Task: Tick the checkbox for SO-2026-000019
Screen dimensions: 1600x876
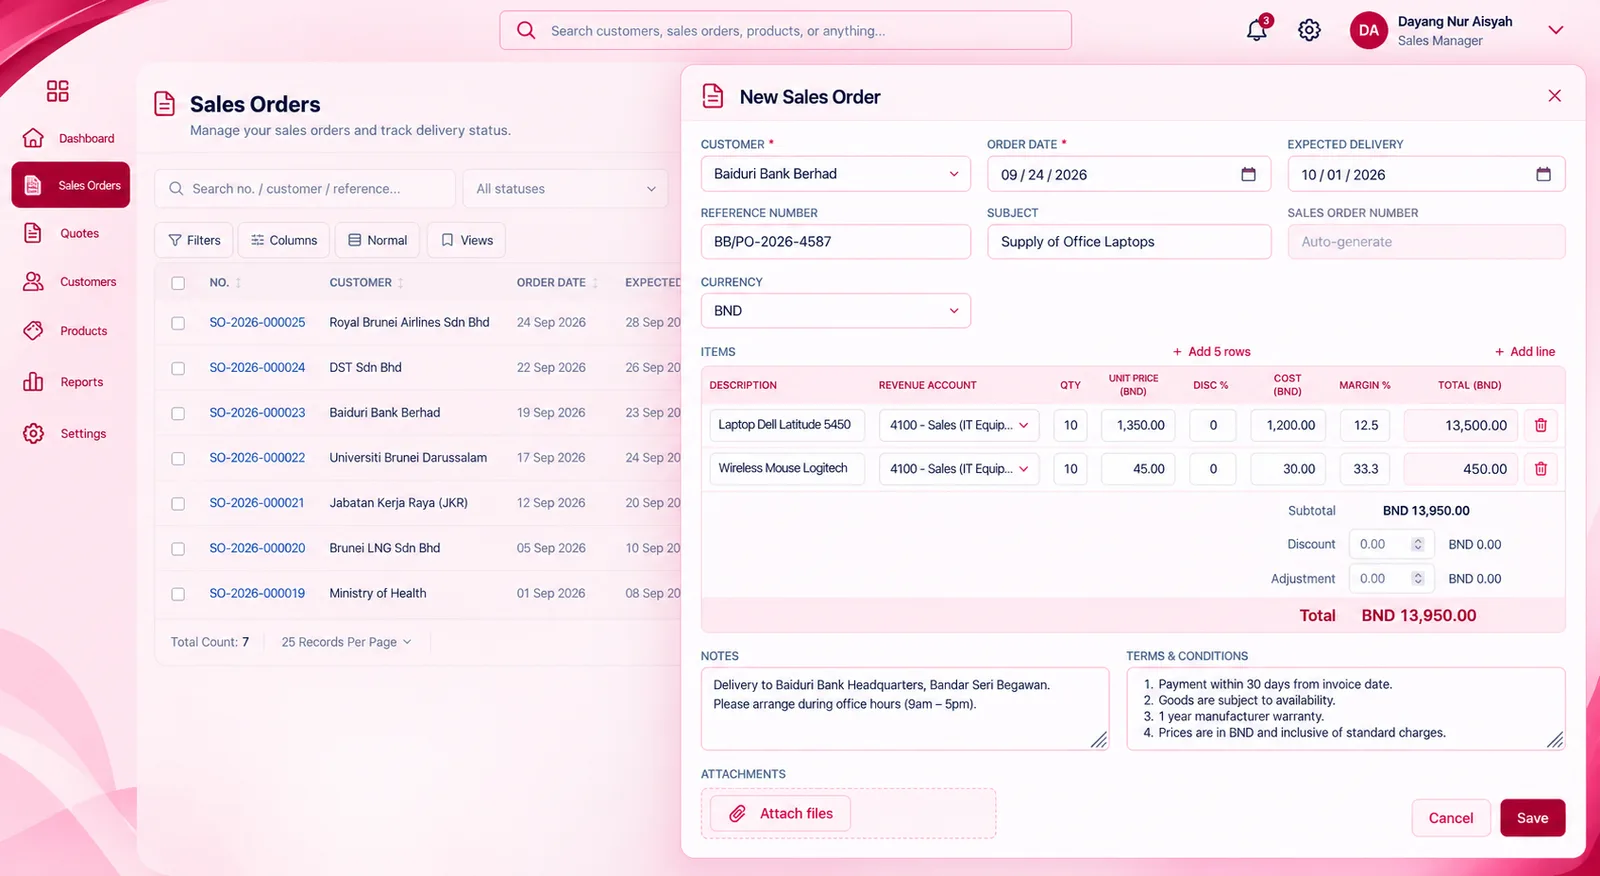Action: click(x=178, y=594)
